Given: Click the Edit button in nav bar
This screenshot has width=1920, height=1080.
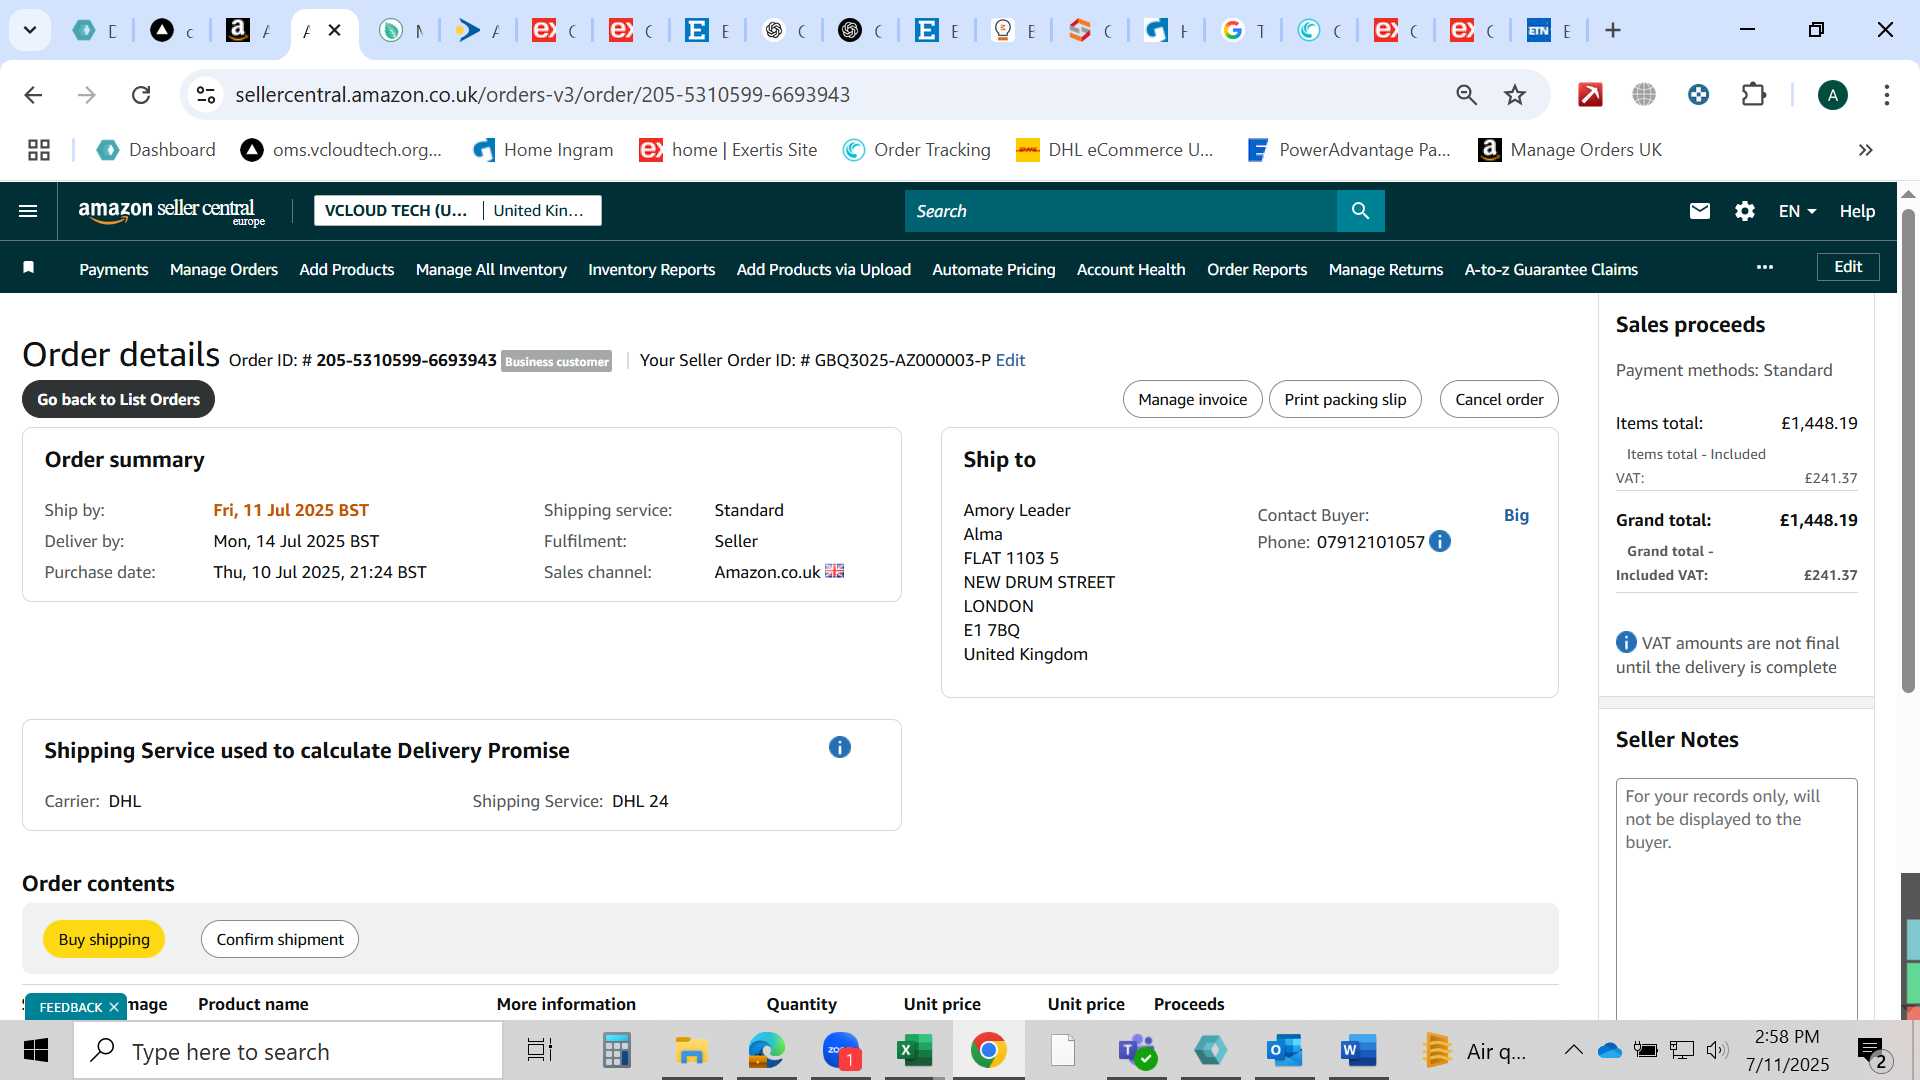Looking at the screenshot, I should pos(1848,267).
